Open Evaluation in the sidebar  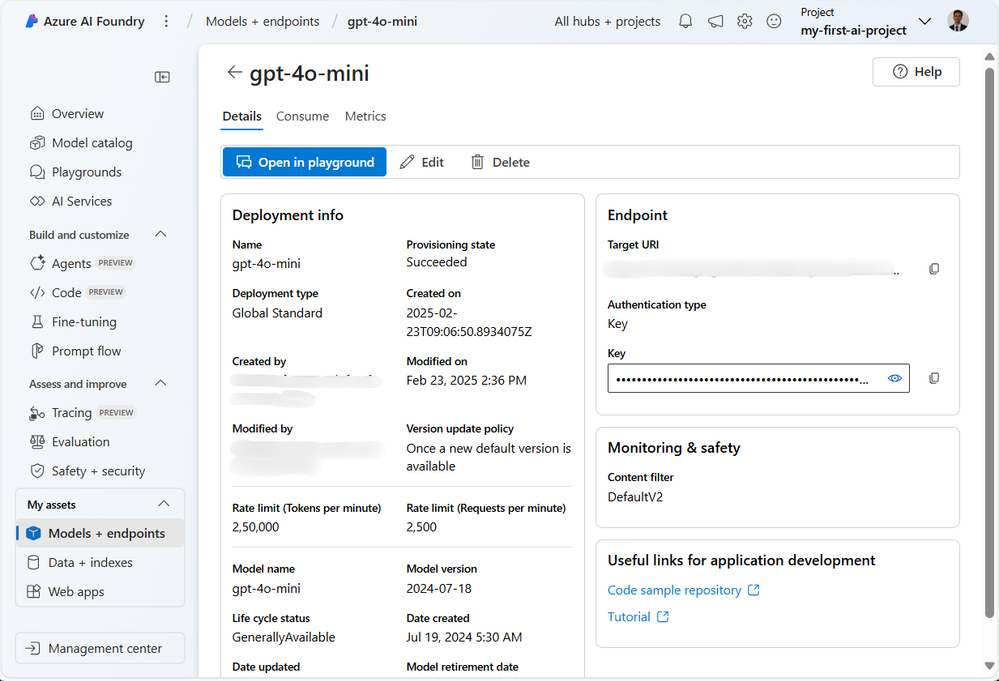point(69,441)
